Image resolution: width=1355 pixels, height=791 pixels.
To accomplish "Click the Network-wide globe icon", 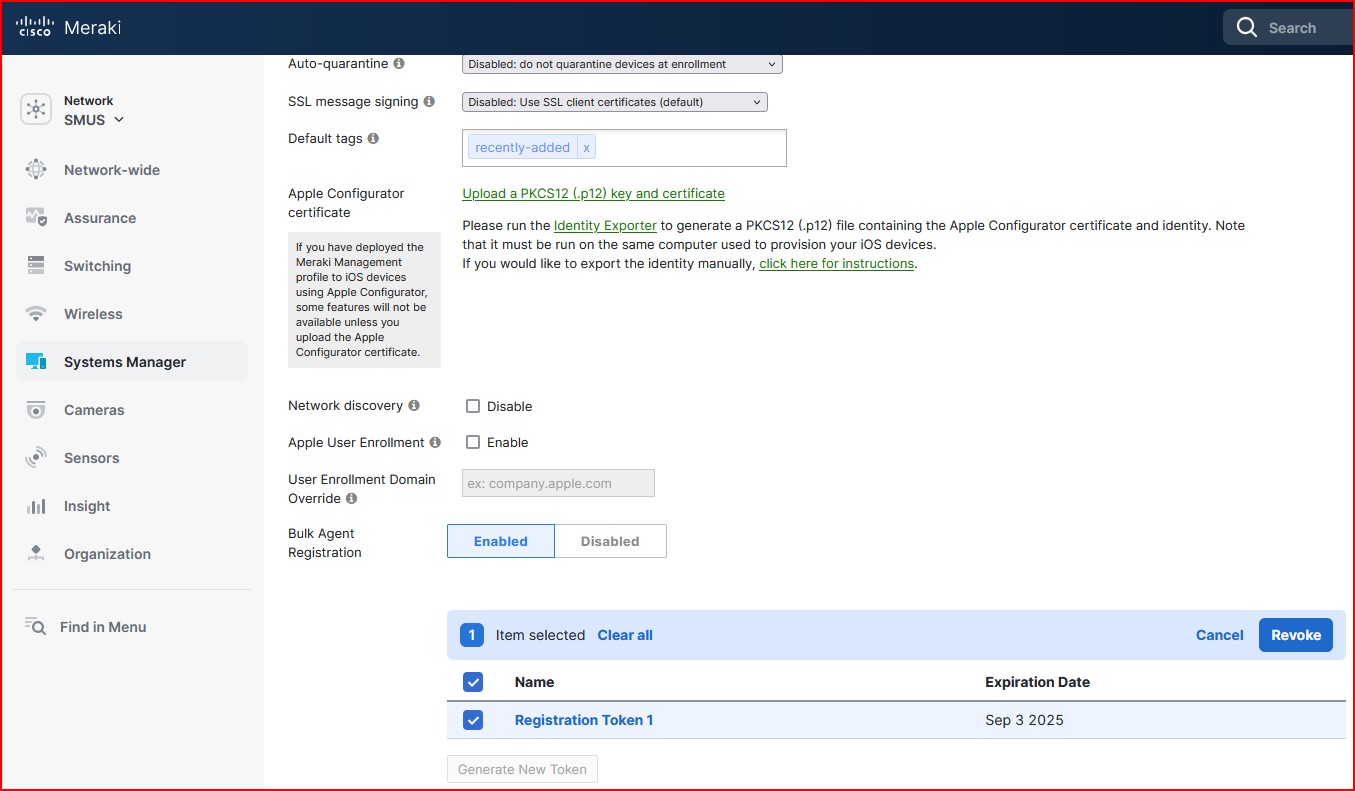I will [36, 170].
